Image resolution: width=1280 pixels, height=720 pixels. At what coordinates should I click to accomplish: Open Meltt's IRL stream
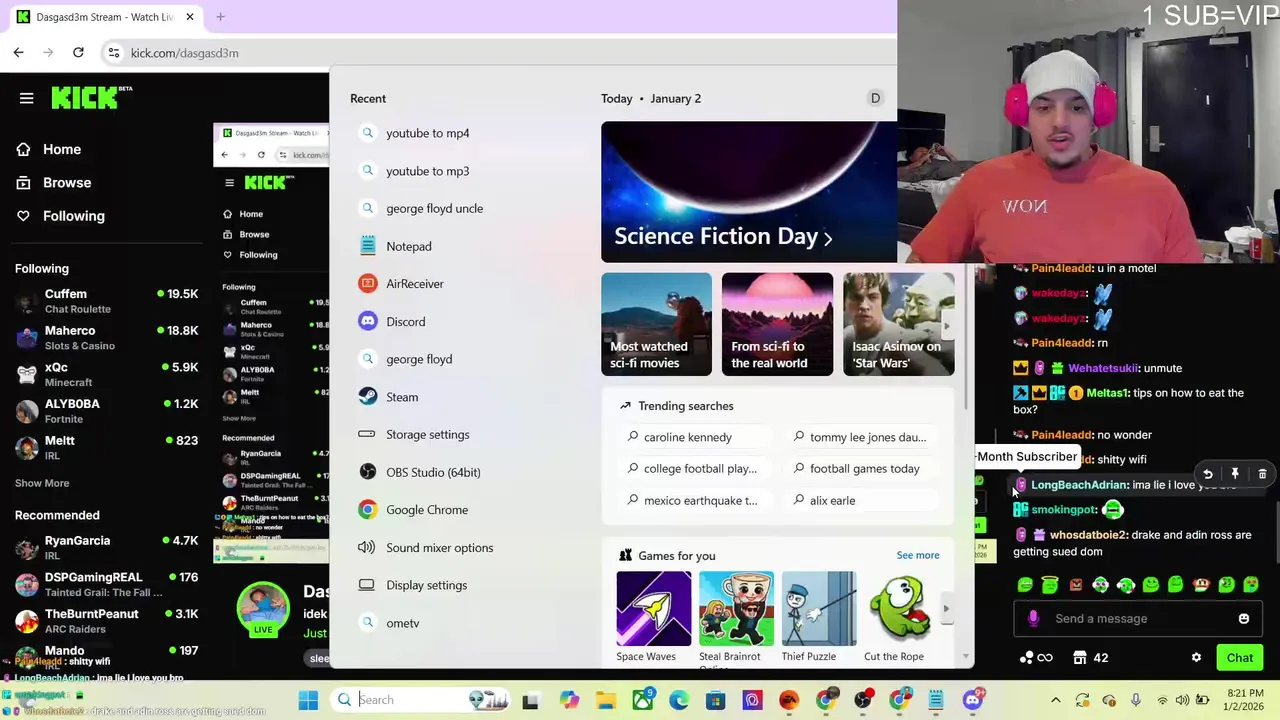(x=106, y=447)
